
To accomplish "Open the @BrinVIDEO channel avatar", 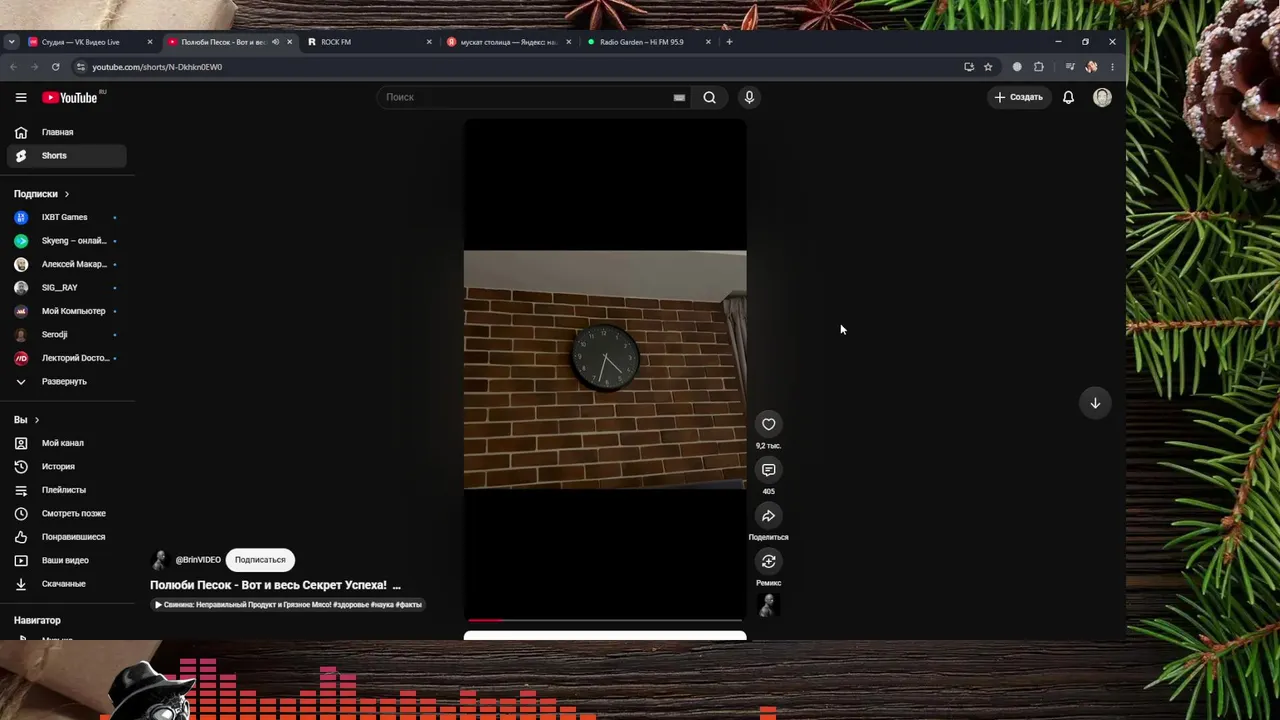I will (x=159, y=560).
